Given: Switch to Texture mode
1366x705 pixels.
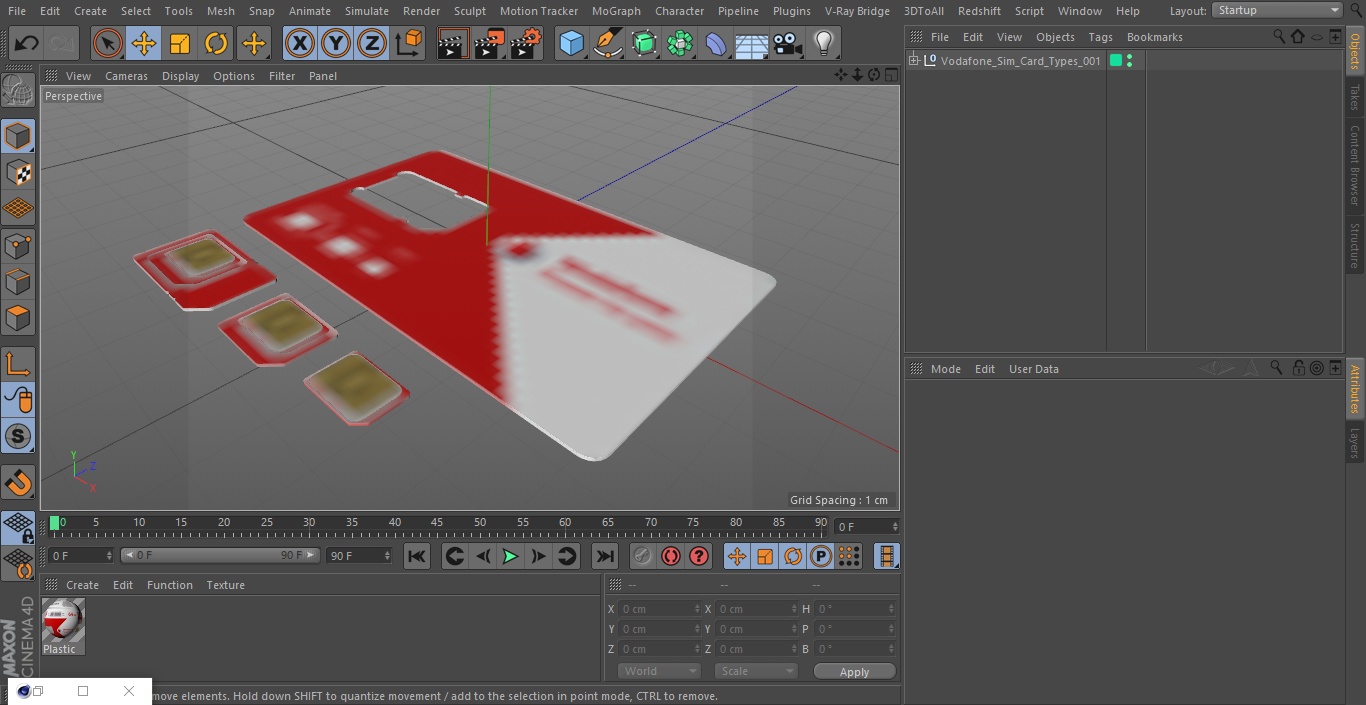Looking at the screenshot, I should [x=18, y=172].
